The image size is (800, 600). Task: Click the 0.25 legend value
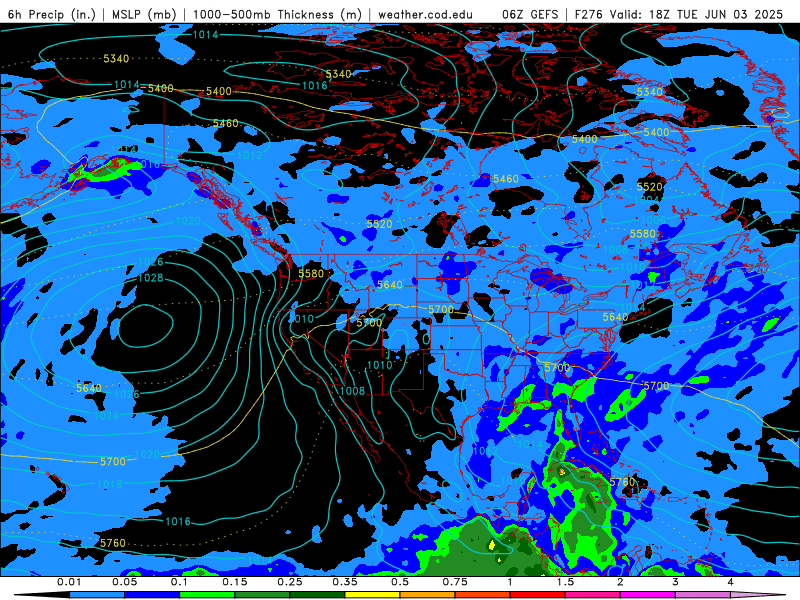(x=290, y=582)
